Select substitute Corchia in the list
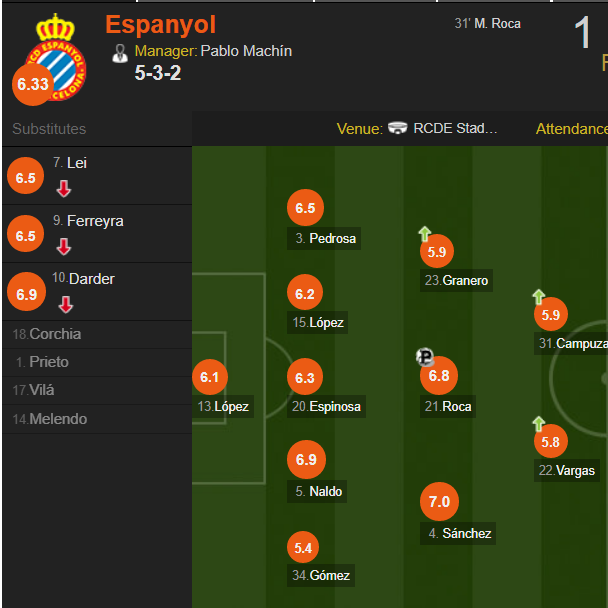 tap(97, 334)
